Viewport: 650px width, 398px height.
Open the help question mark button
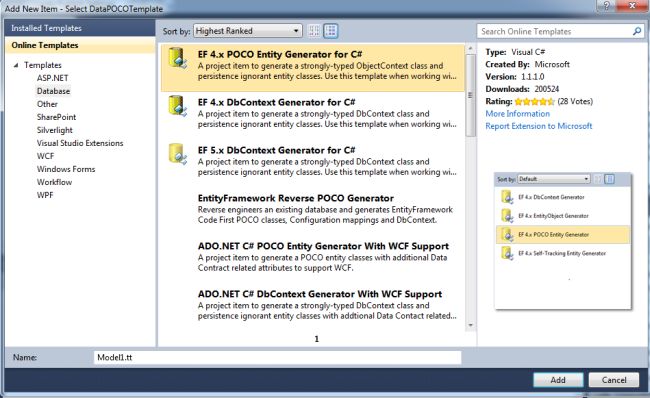pyautogui.click(x=606, y=5)
